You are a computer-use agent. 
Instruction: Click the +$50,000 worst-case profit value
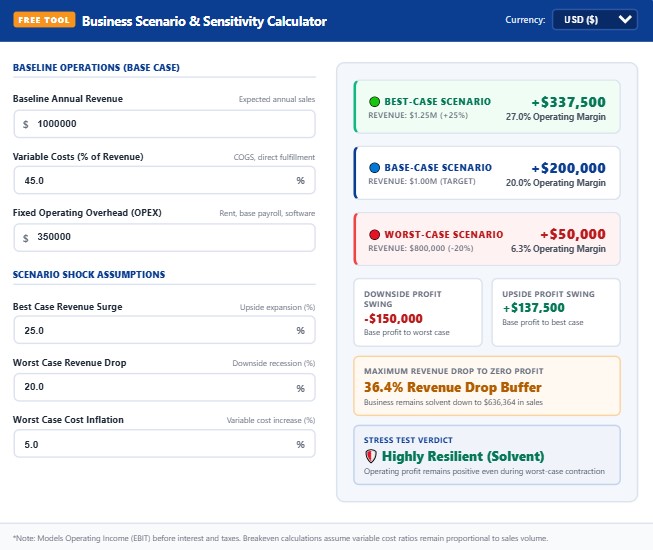(573, 234)
